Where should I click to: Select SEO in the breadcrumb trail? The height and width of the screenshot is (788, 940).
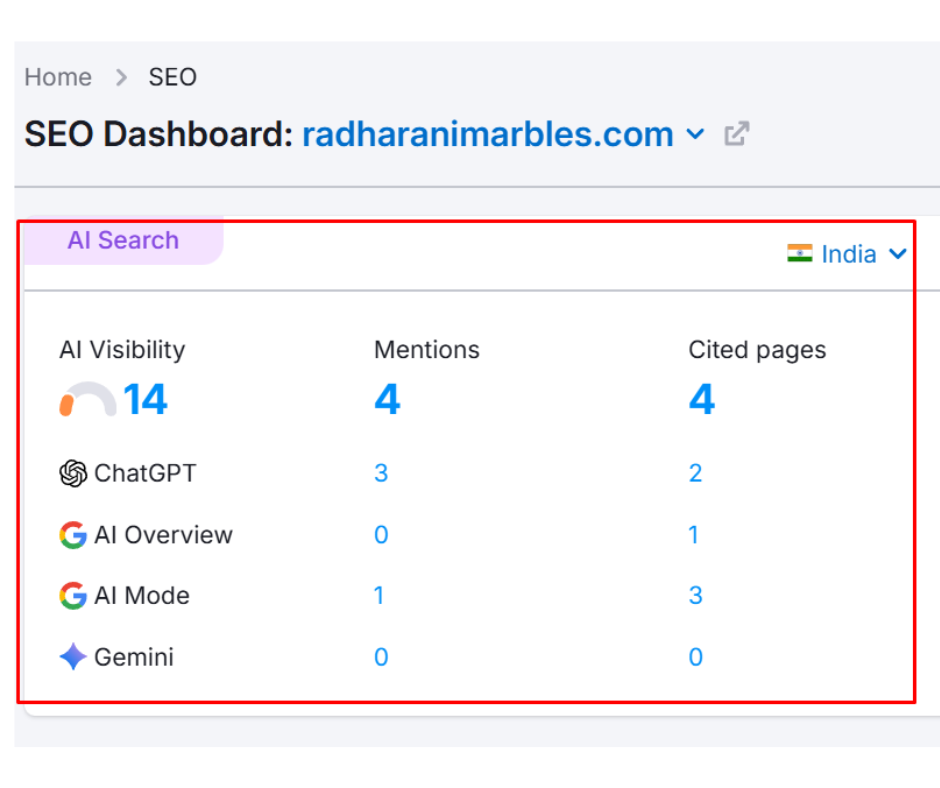point(172,76)
